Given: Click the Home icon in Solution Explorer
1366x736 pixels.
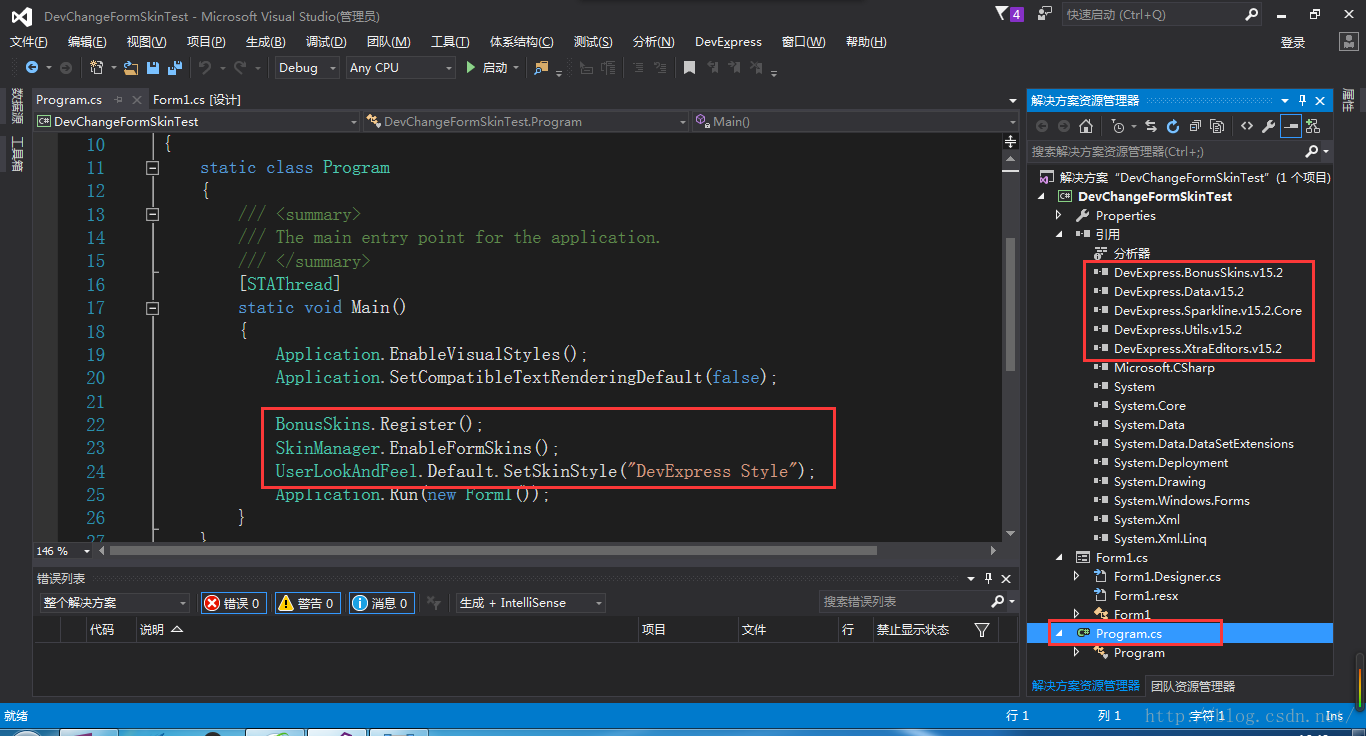Looking at the screenshot, I should pyautogui.click(x=1086, y=126).
